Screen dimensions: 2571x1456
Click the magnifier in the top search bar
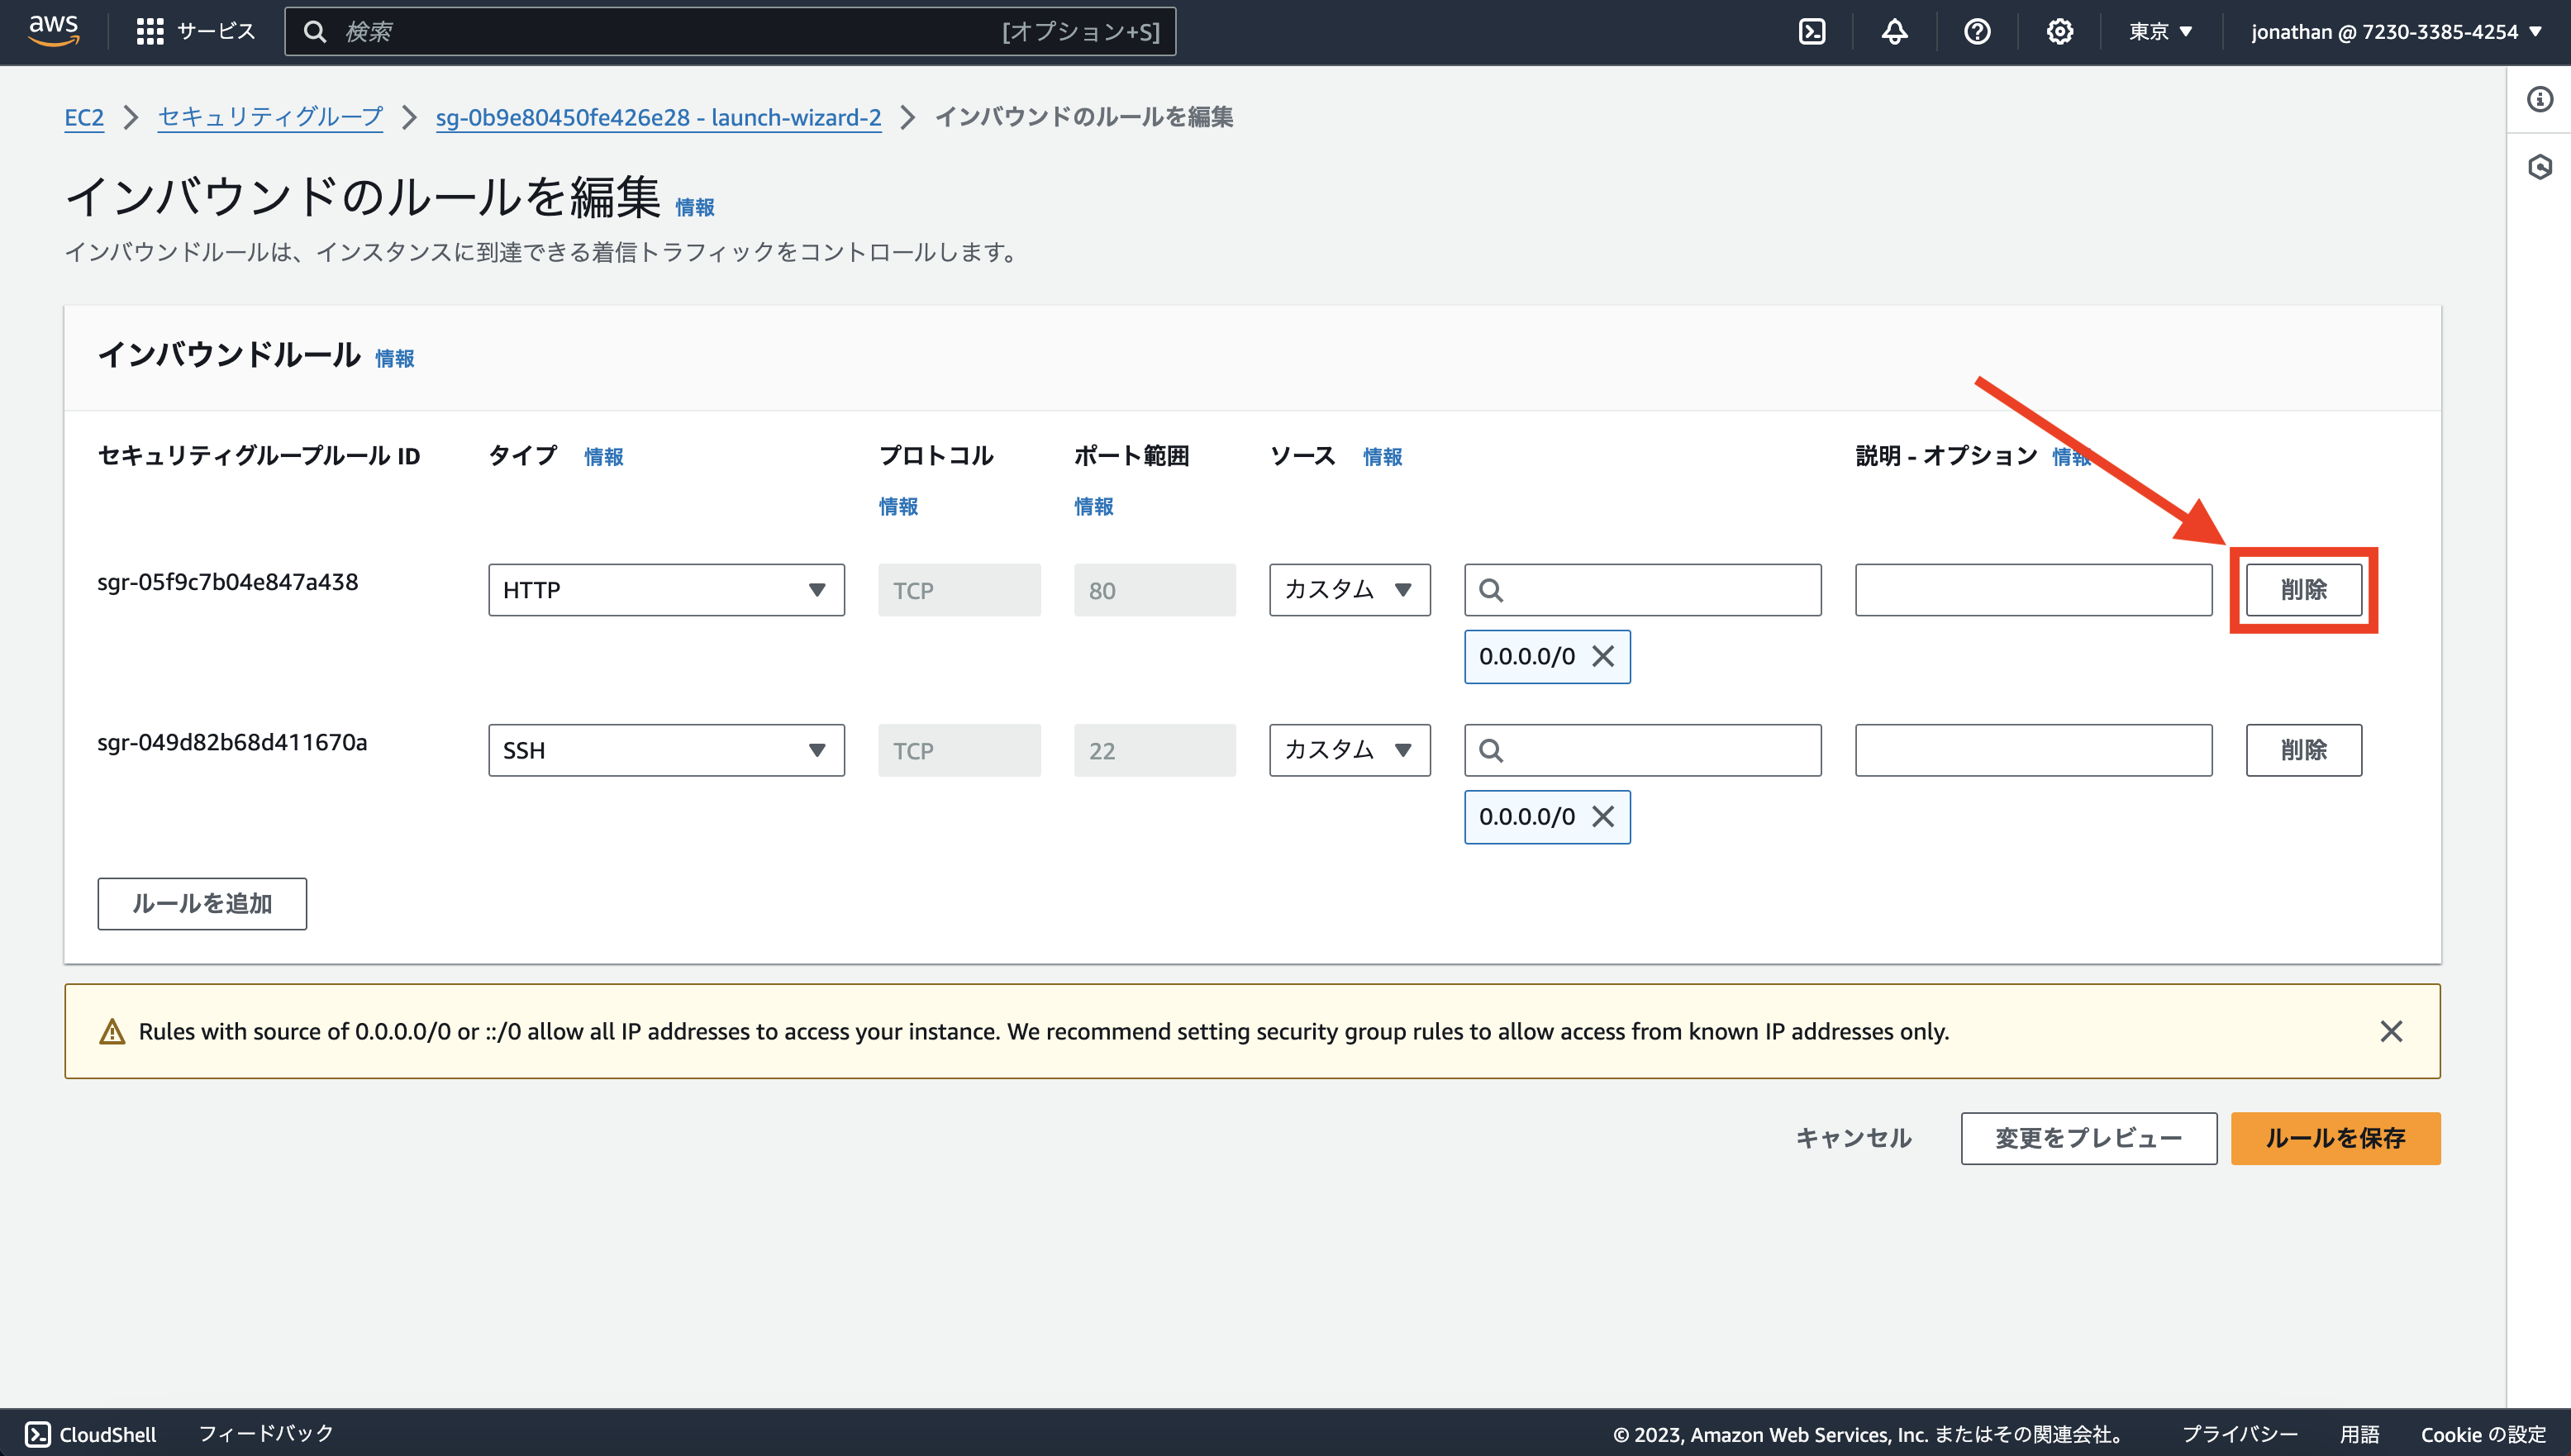(x=316, y=31)
